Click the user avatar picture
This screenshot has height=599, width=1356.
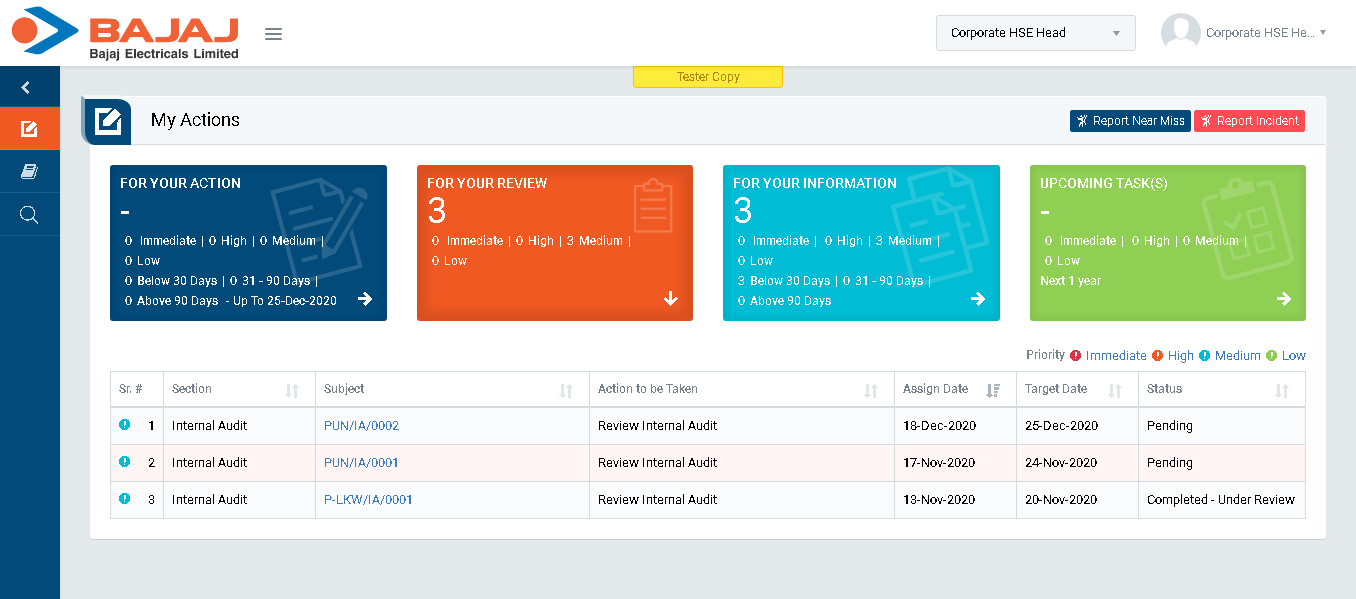(x=1180, y=33)
